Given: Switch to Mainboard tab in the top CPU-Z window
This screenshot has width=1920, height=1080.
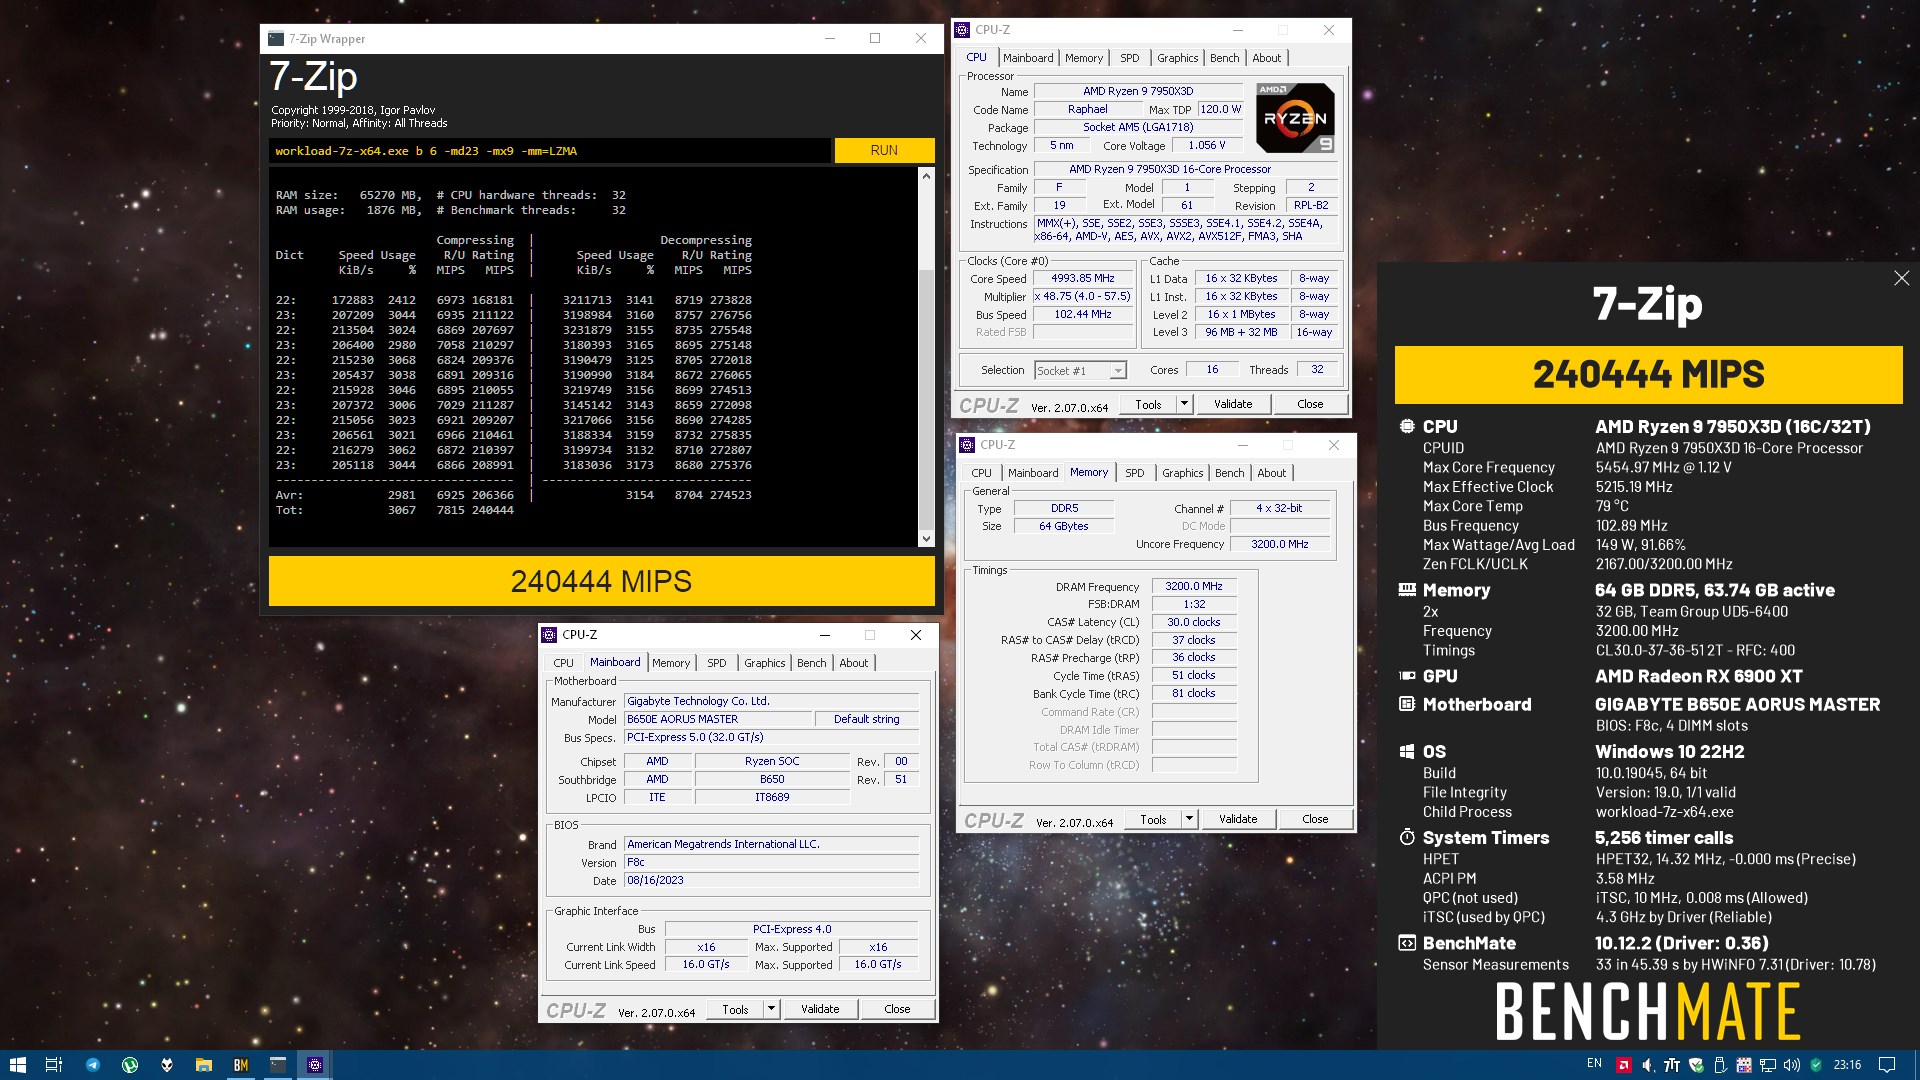Looking at the screenshot, I should 1028,58.
